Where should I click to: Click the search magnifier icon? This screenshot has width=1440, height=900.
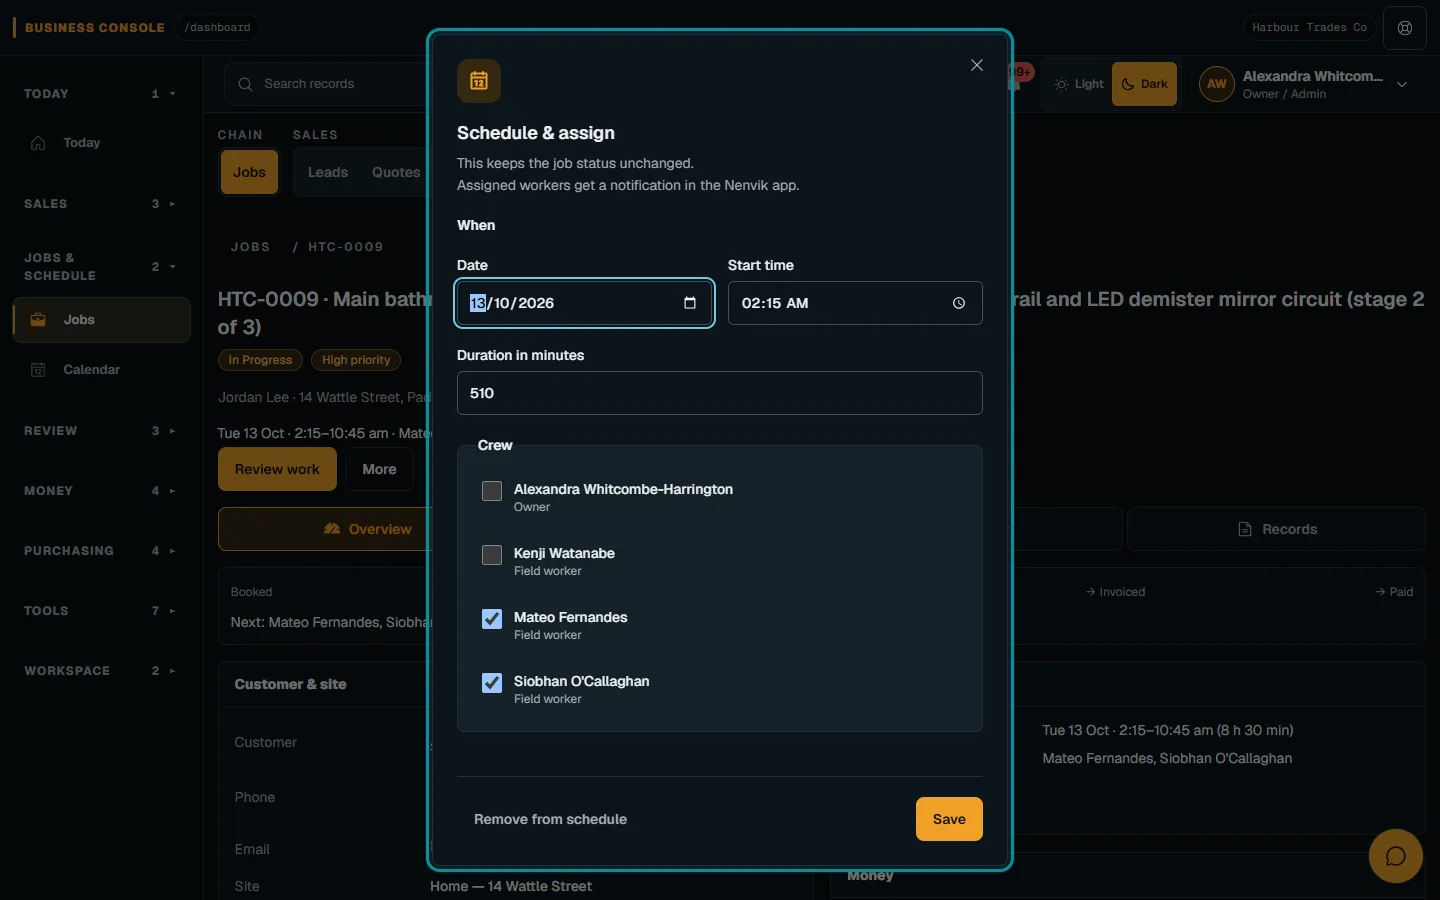tap(245, 84)
